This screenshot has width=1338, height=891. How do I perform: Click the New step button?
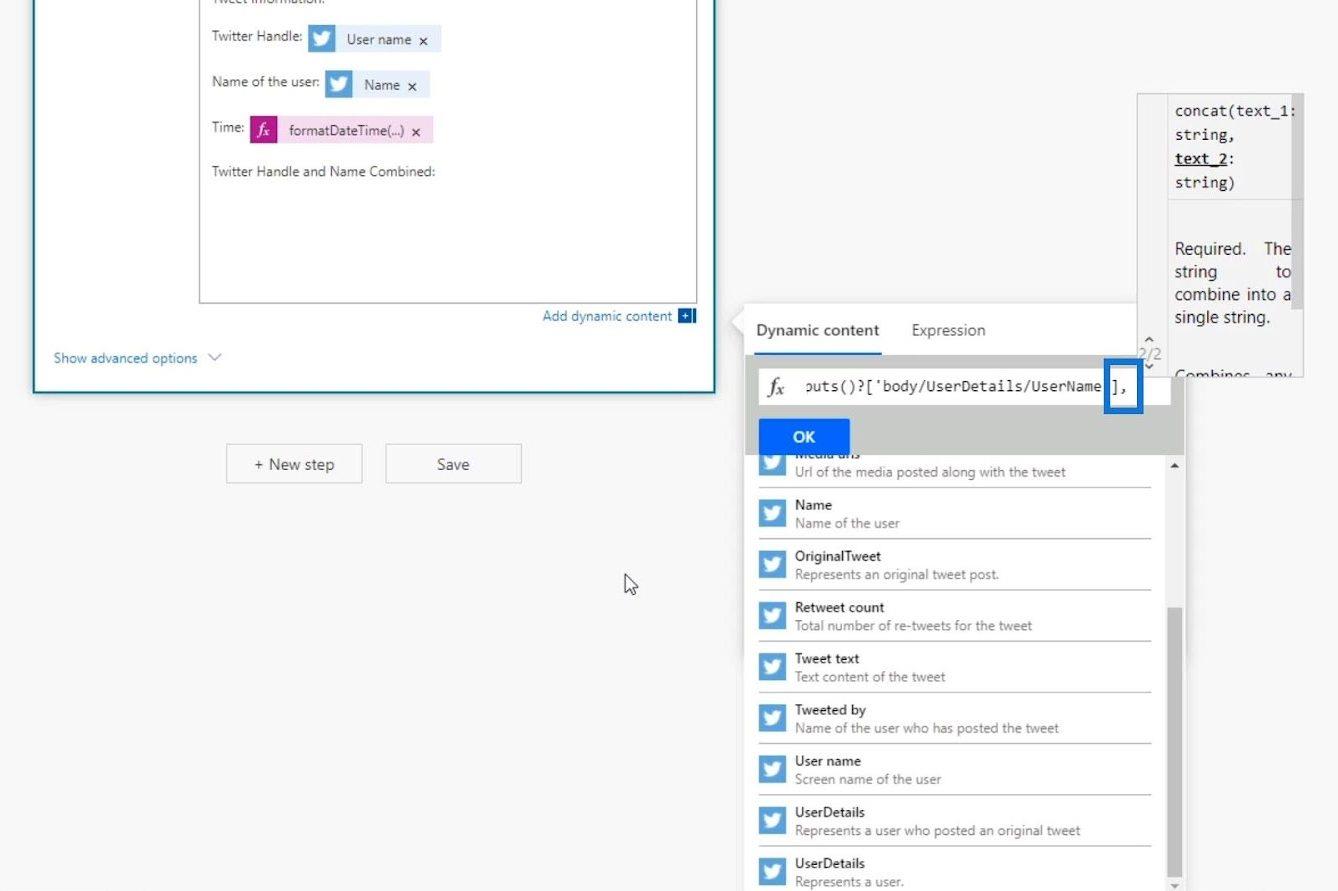pyautogui.click(x=294, y=464)
